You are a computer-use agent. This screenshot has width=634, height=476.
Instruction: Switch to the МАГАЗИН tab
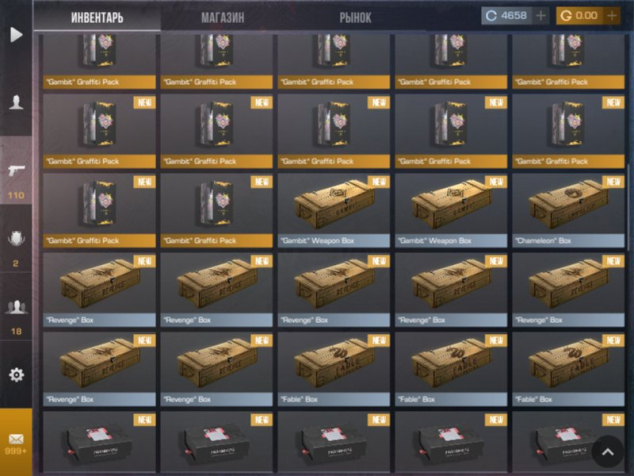click(223, 18)
